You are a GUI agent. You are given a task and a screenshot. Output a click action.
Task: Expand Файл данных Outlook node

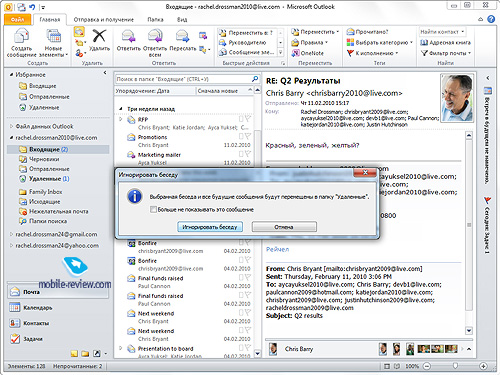[x=11, y=126]
